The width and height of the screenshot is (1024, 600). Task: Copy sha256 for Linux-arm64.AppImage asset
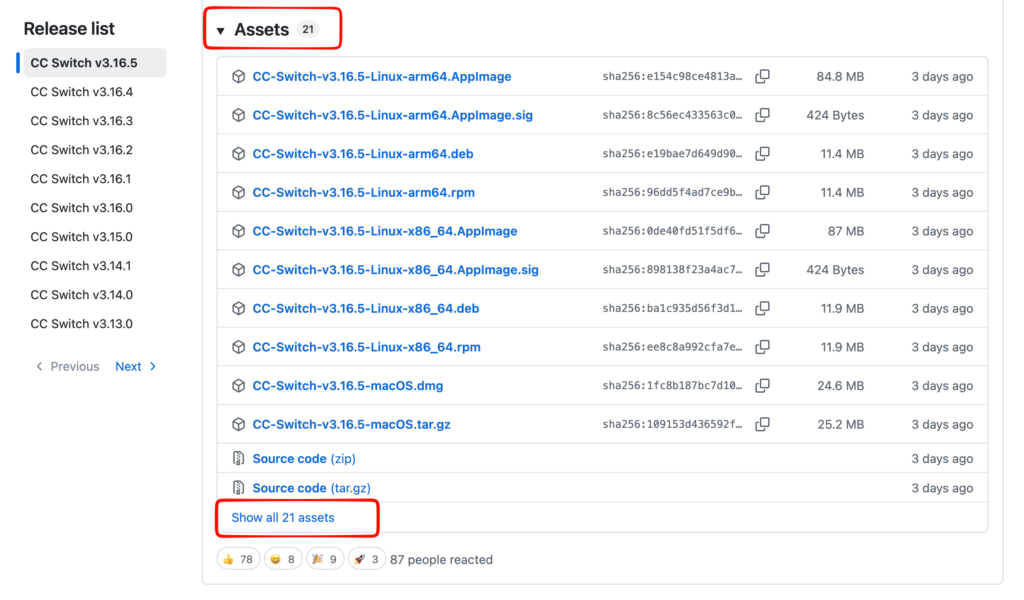(762, 76)
